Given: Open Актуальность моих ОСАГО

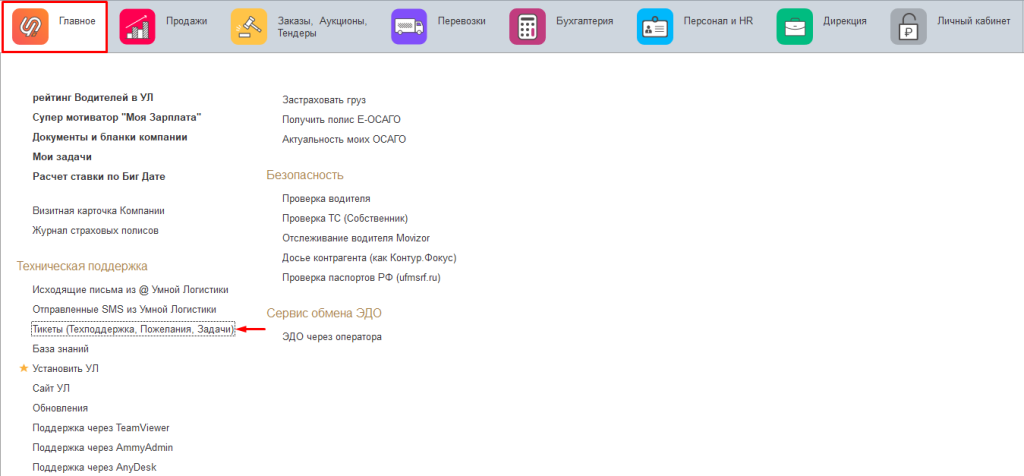Looking at the screenshot, I should click(344, 139).
